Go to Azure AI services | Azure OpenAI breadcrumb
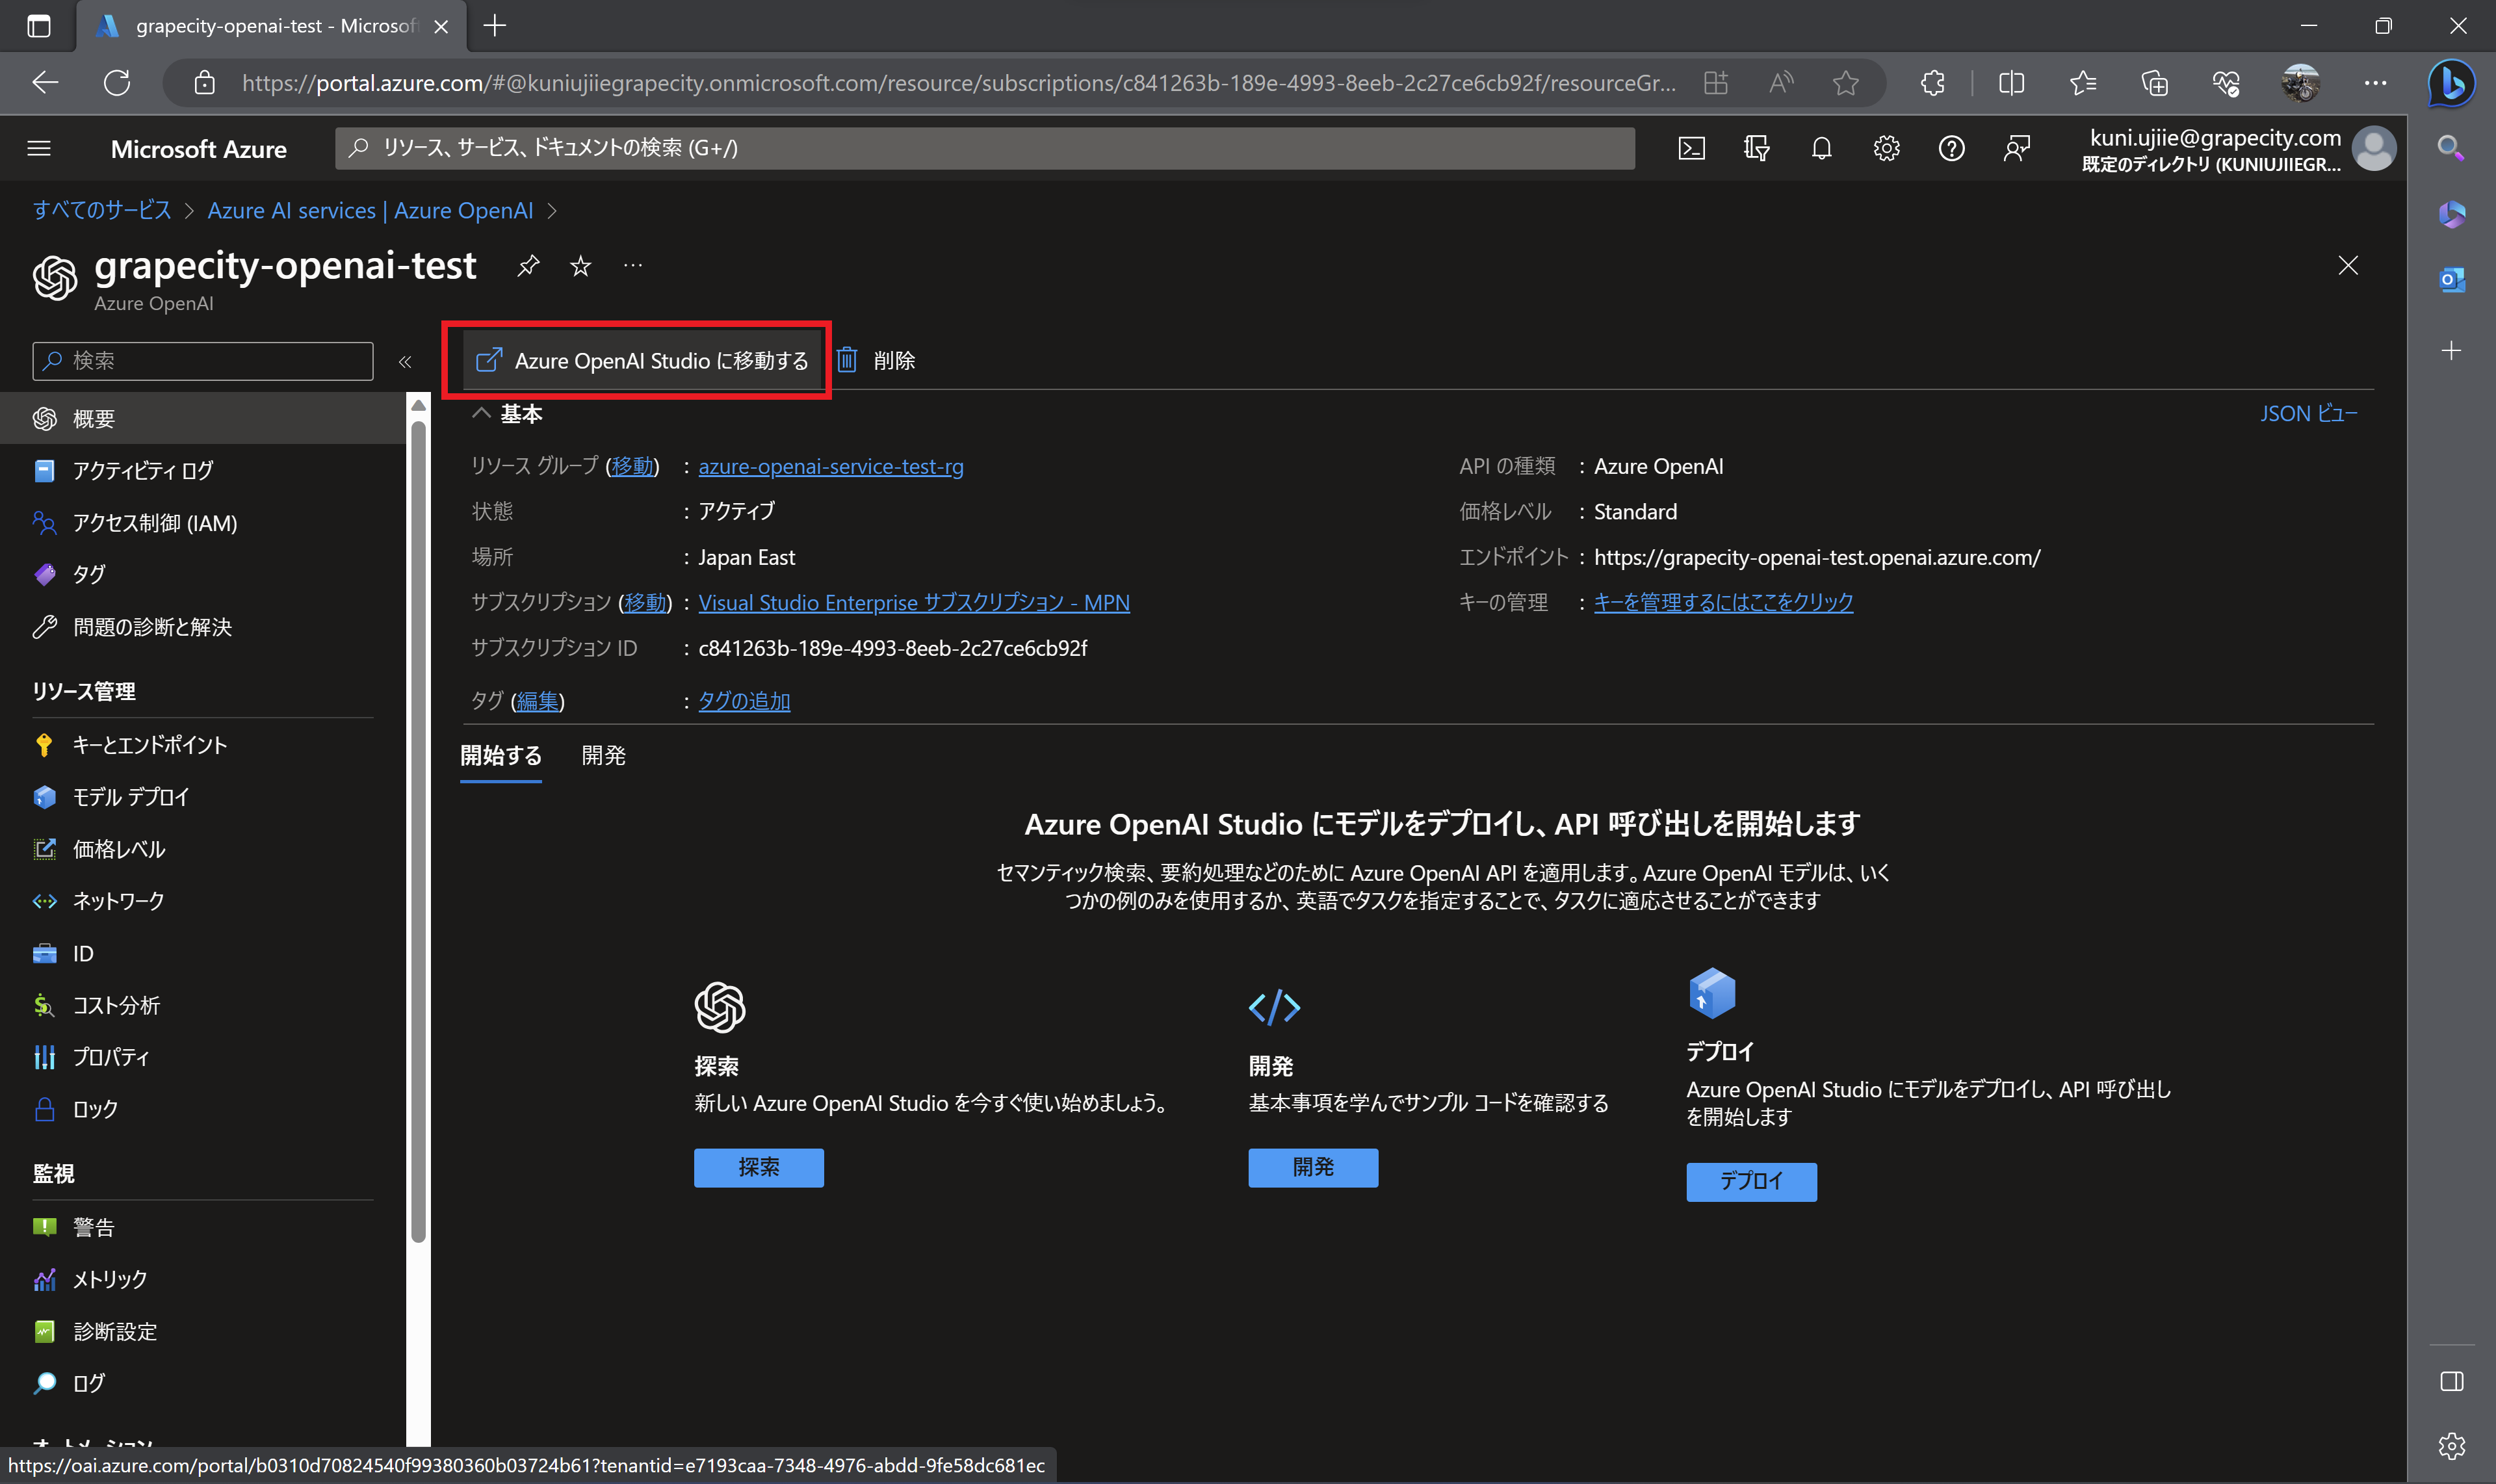 pyautogui.click(x=370, y=210)
